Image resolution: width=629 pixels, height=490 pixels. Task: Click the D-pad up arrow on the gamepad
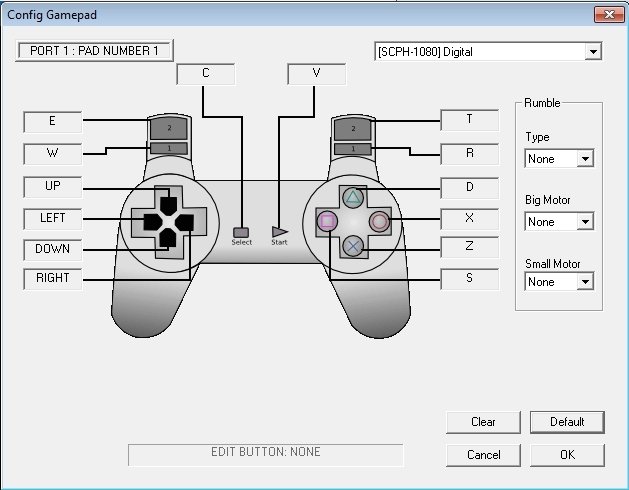[x=168, y=205]
